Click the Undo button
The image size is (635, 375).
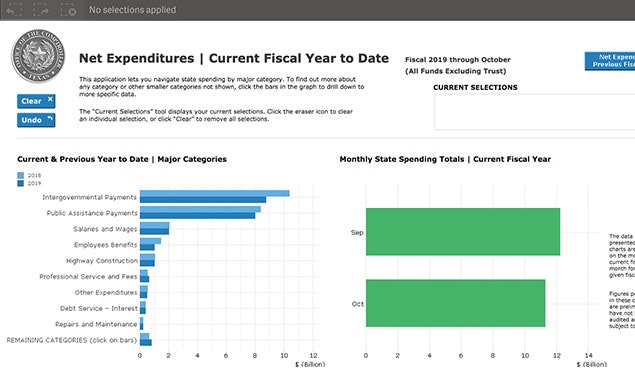tap(36, 120)
